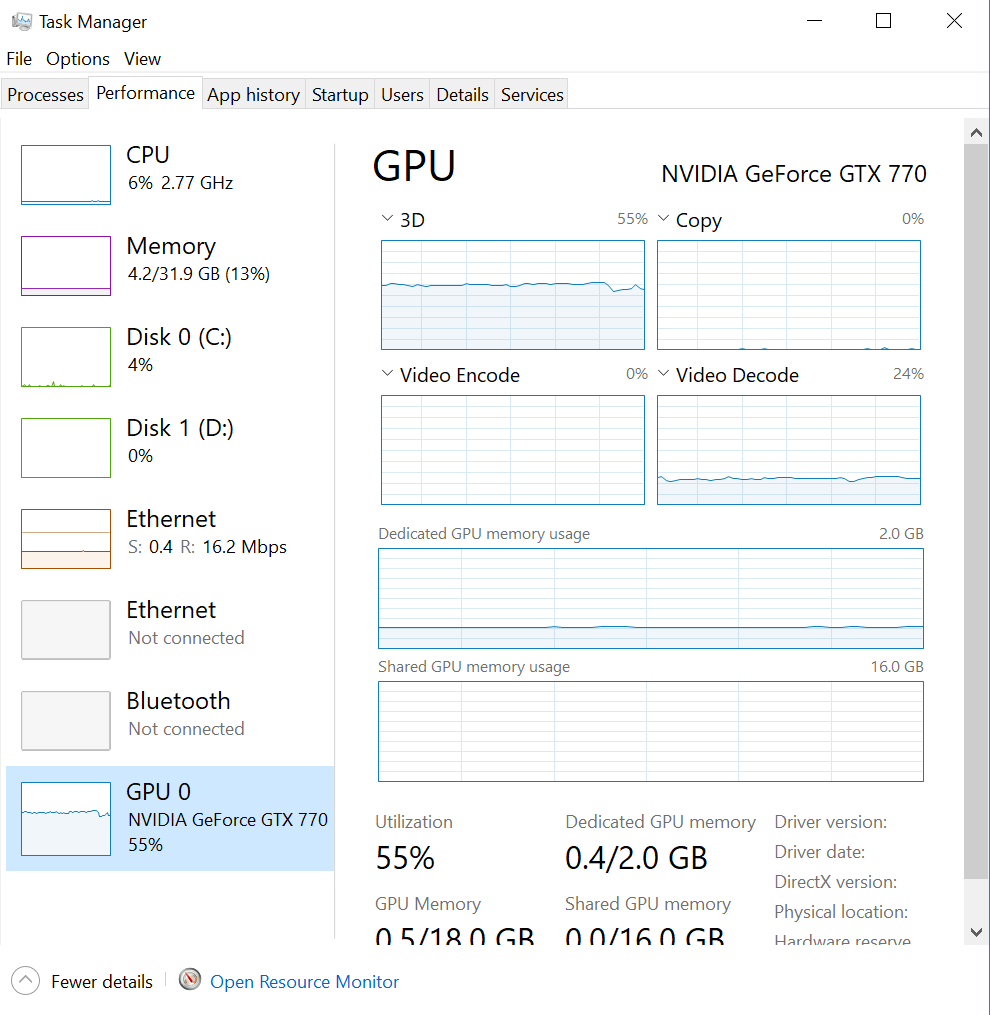990x1015 pixels.
Task: Open the Video Decode engine dropdown
Action: 663,374
